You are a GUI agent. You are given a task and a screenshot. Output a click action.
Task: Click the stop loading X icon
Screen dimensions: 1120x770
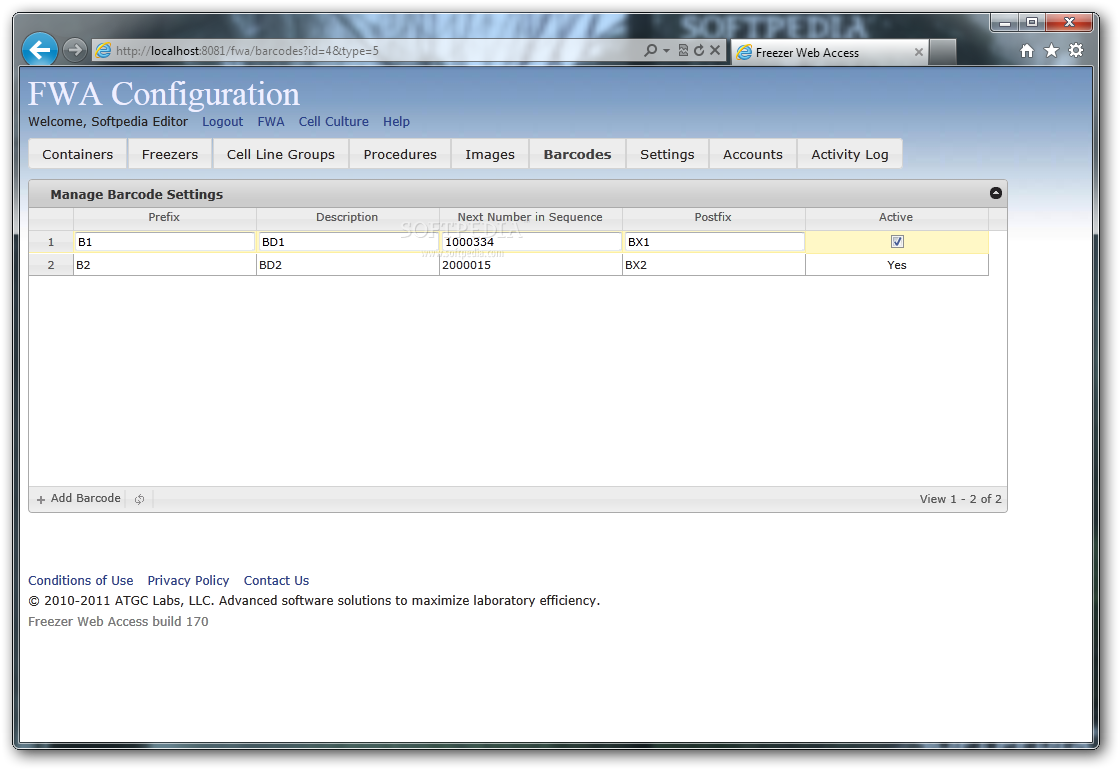[715, 50]
